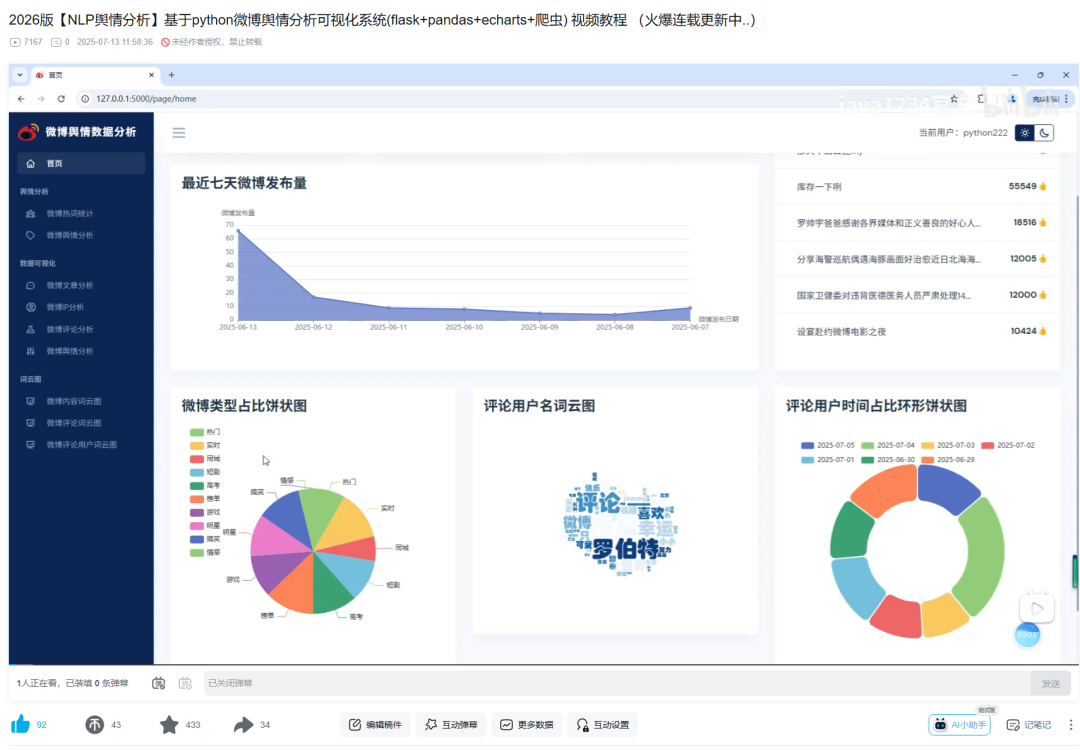Screen dimensions: 1080x750
Task: Click the user-circle icon beside 微博IP分析
Action: 30,307
